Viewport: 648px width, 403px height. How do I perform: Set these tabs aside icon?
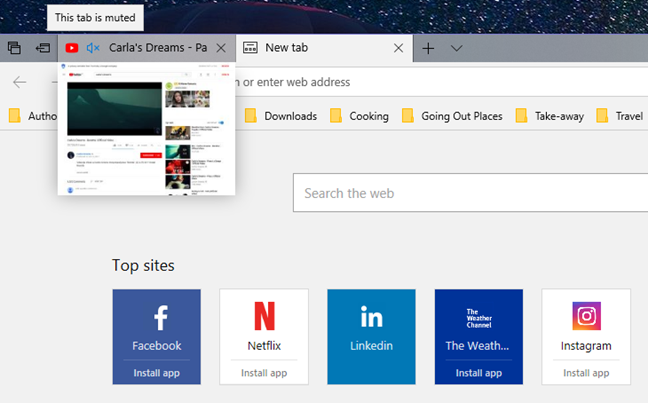pyautogui.click(x=43, y=48)
